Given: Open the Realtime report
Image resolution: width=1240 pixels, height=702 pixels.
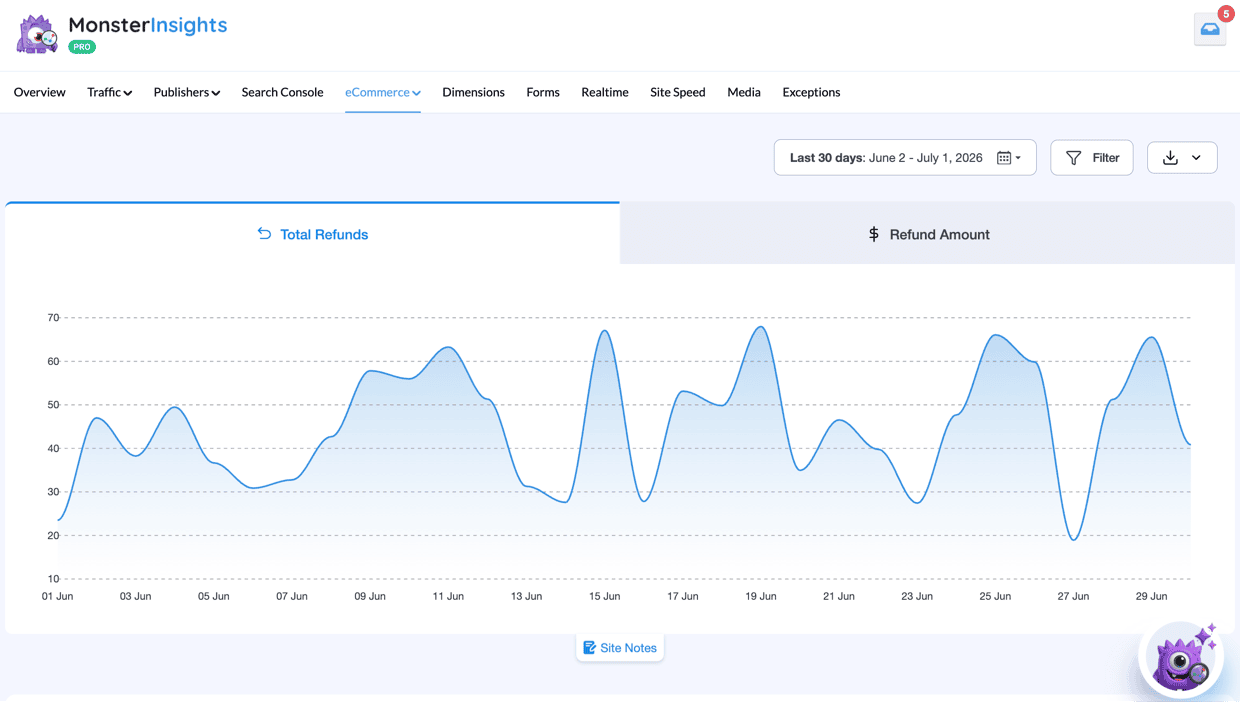Looking at the screenshot, I should 605,92.
